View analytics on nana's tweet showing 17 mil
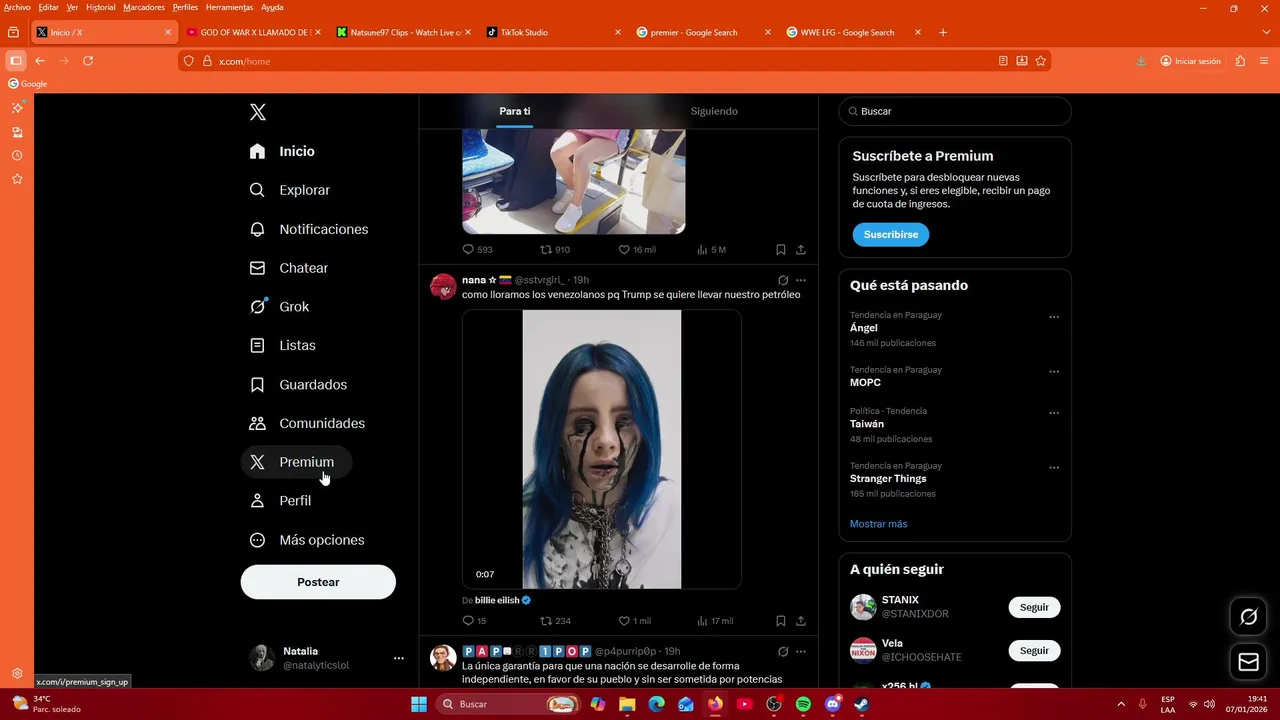The height and width of the screenshot is (720, 1280). [715, 621]
